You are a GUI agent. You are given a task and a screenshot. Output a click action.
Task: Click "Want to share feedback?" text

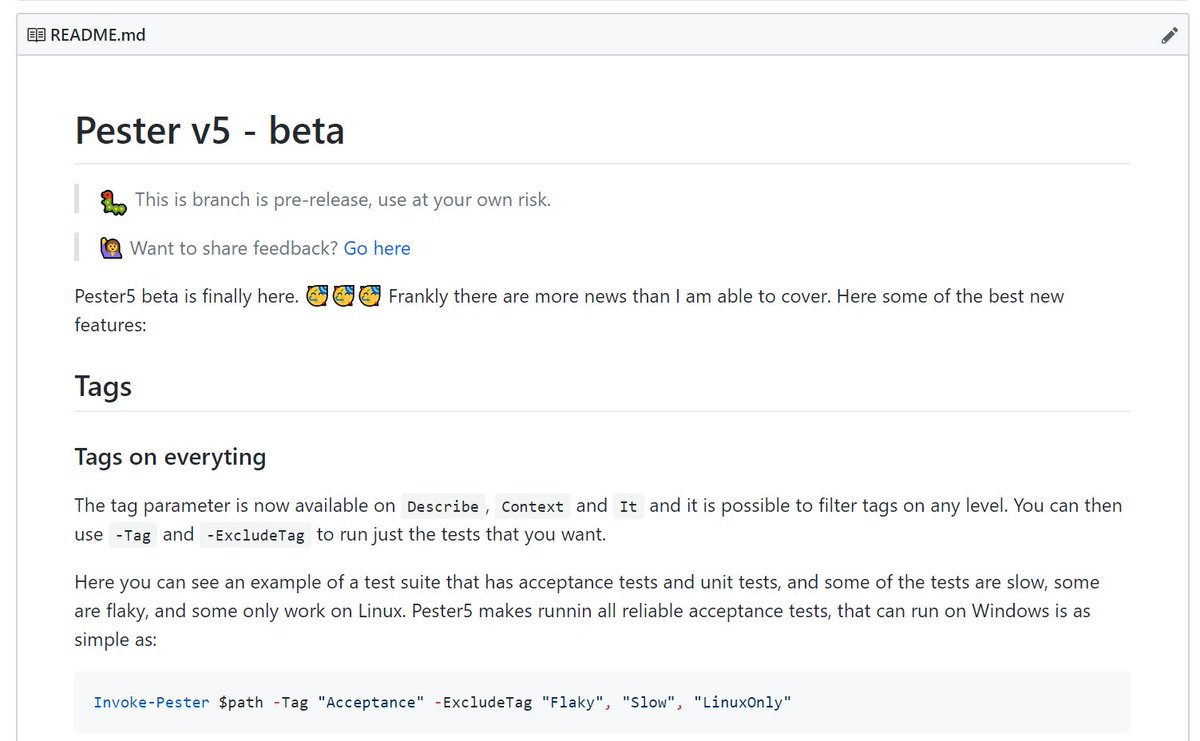coord(234,248)
